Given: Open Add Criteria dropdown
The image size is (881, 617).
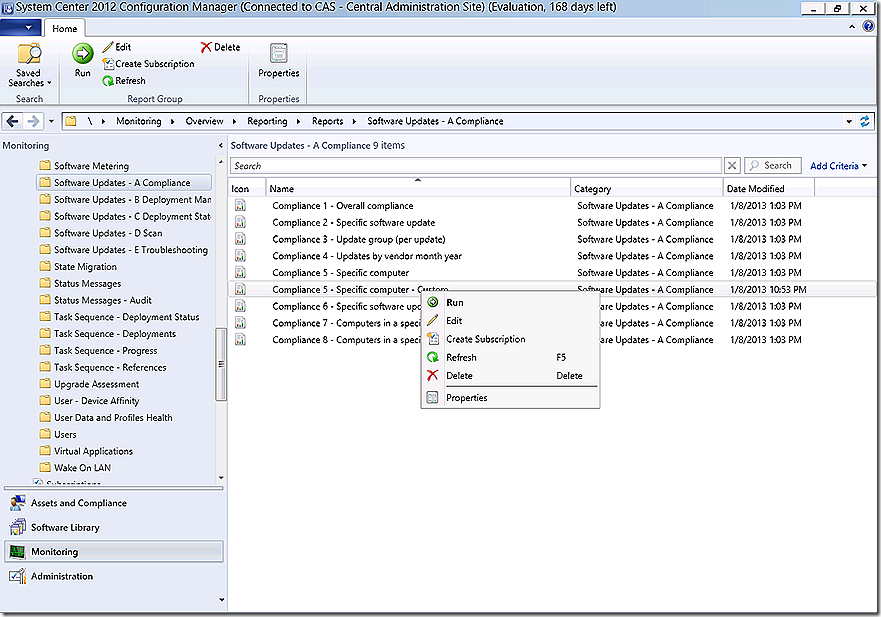Looking at the screenshot, I should pos(839,166).
